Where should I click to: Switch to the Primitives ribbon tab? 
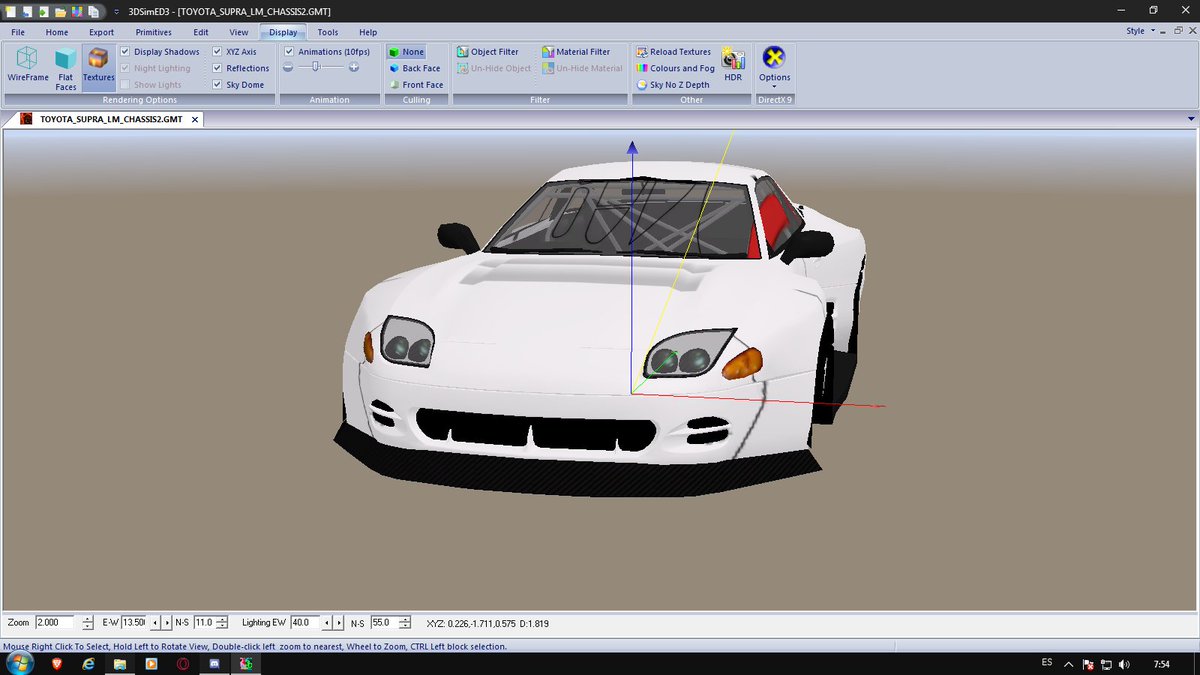(153, 32)
